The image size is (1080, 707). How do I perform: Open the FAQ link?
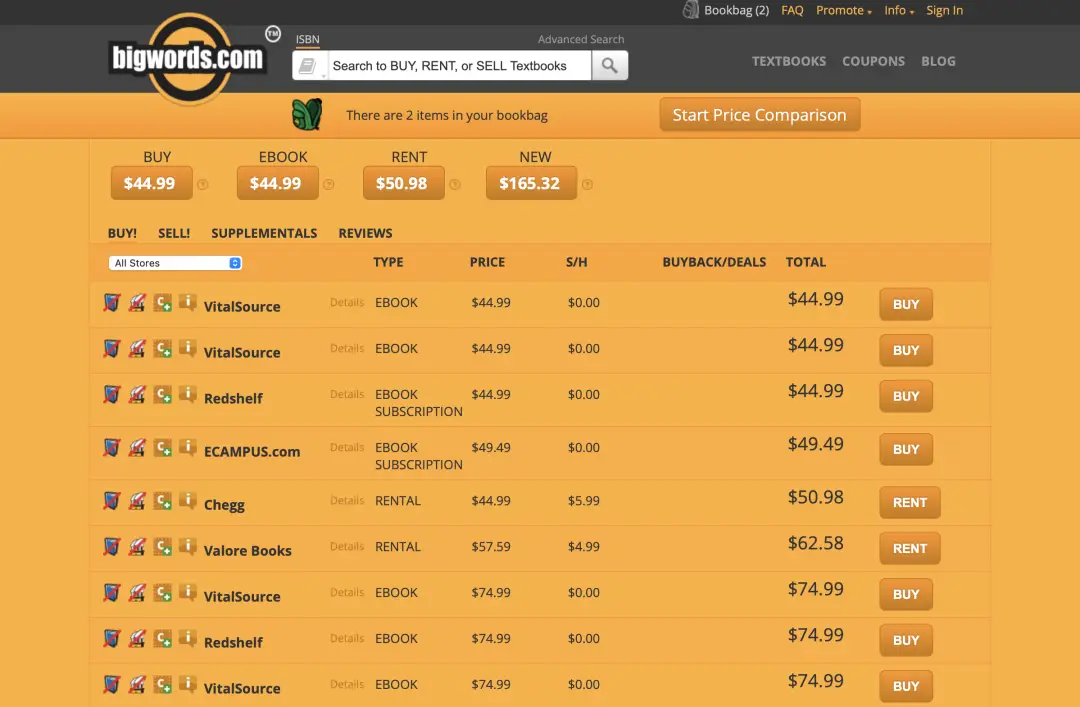[x=792, y=10]
